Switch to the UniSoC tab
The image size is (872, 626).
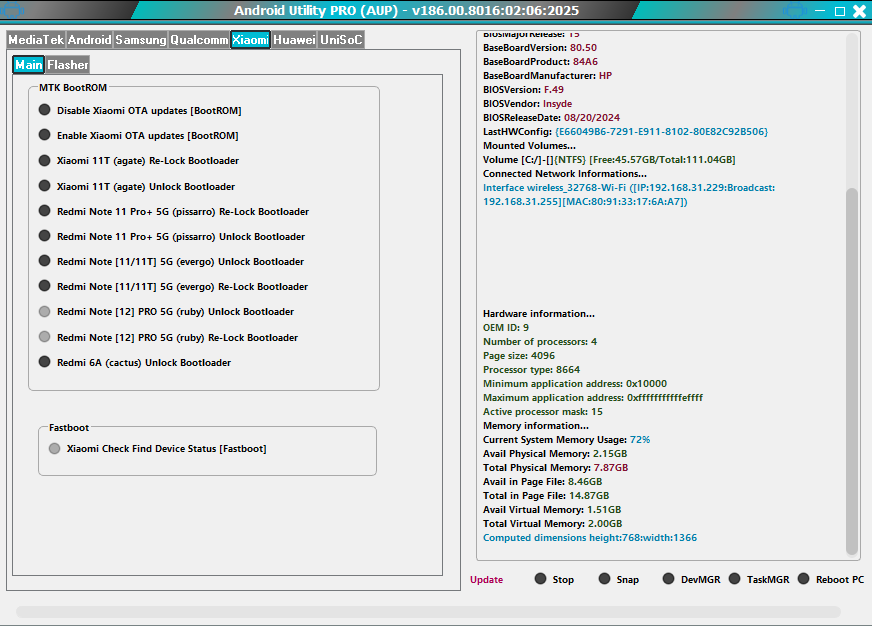pyautogui.click(x=341, y=39)
